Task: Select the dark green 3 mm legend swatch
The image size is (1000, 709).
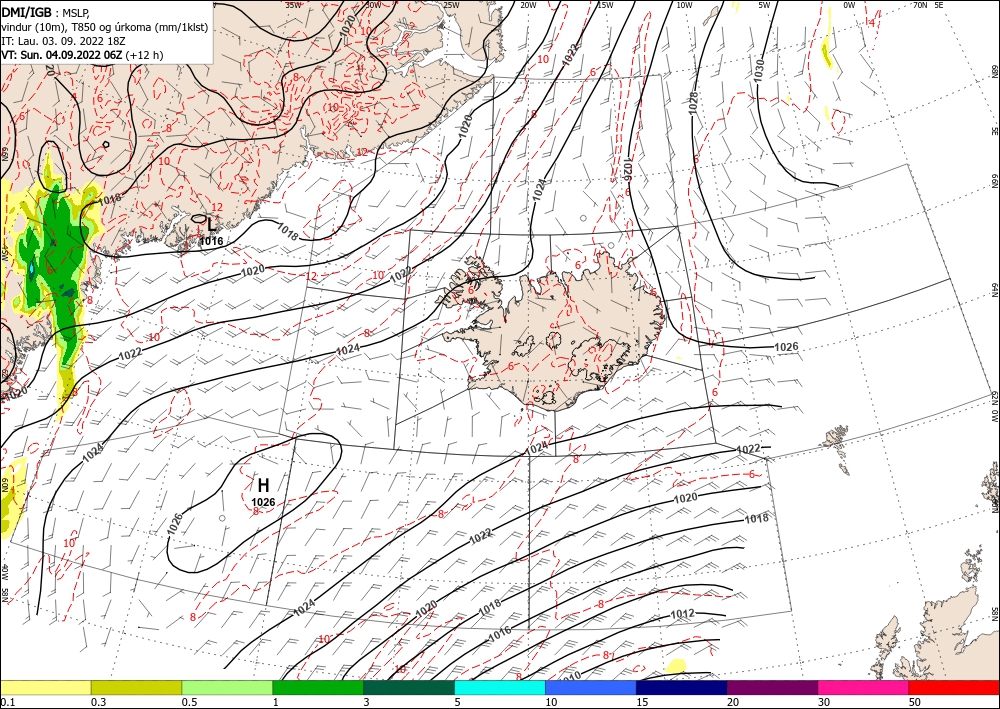Action: pos(409,687)
